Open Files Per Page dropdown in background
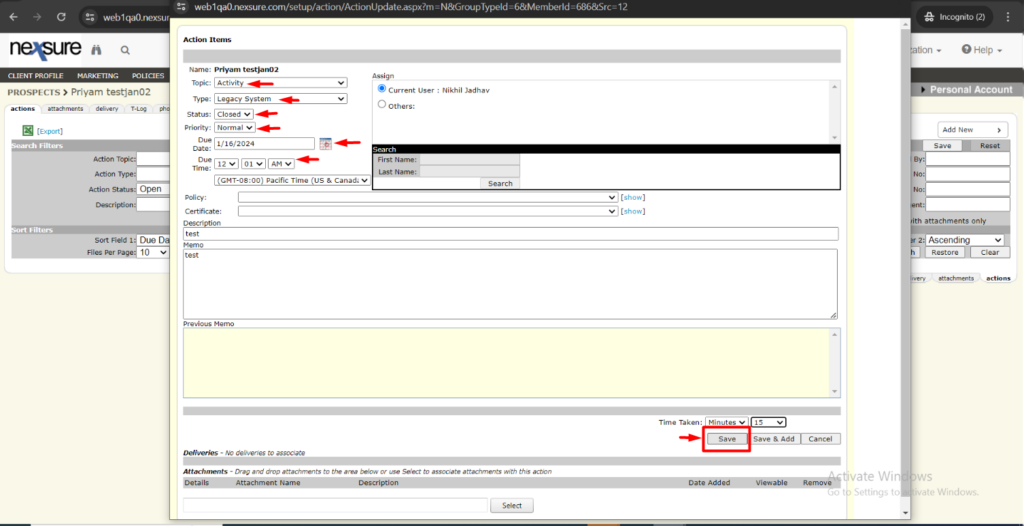 [x=153, y=252]
